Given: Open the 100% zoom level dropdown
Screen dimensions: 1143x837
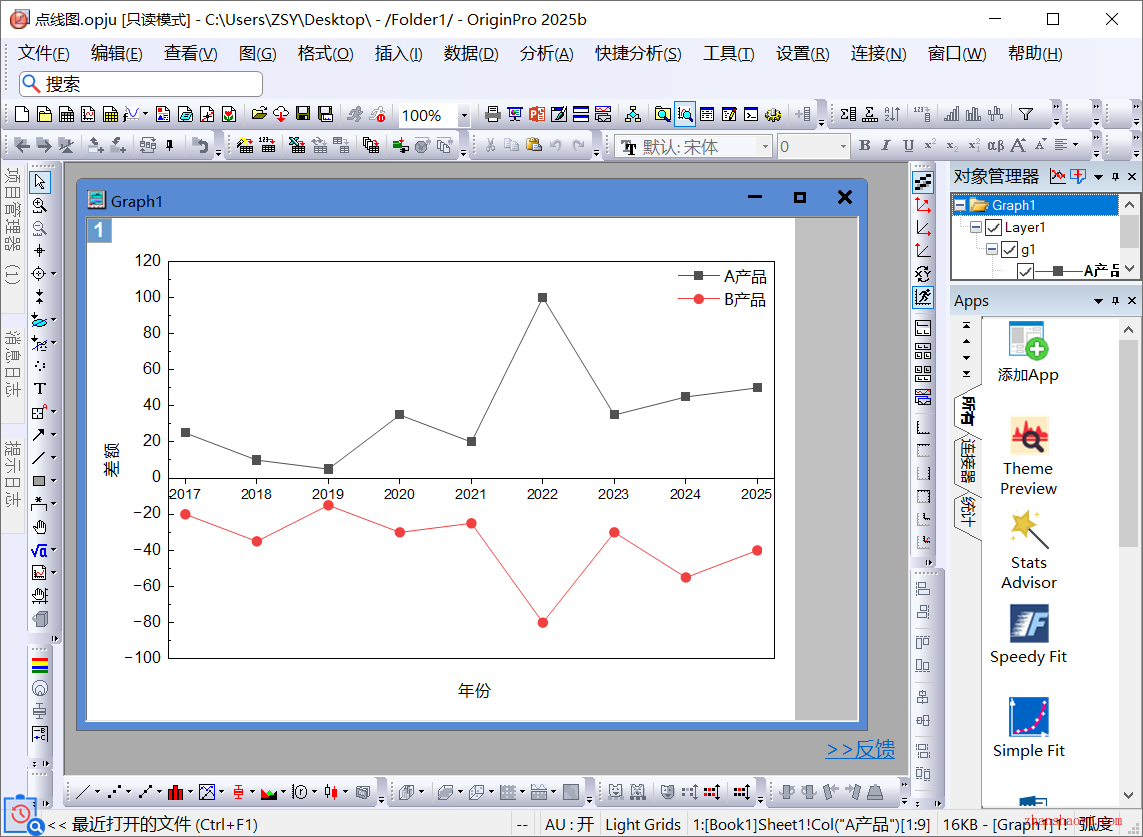Looking at the screenshot, I should (464, 116).
